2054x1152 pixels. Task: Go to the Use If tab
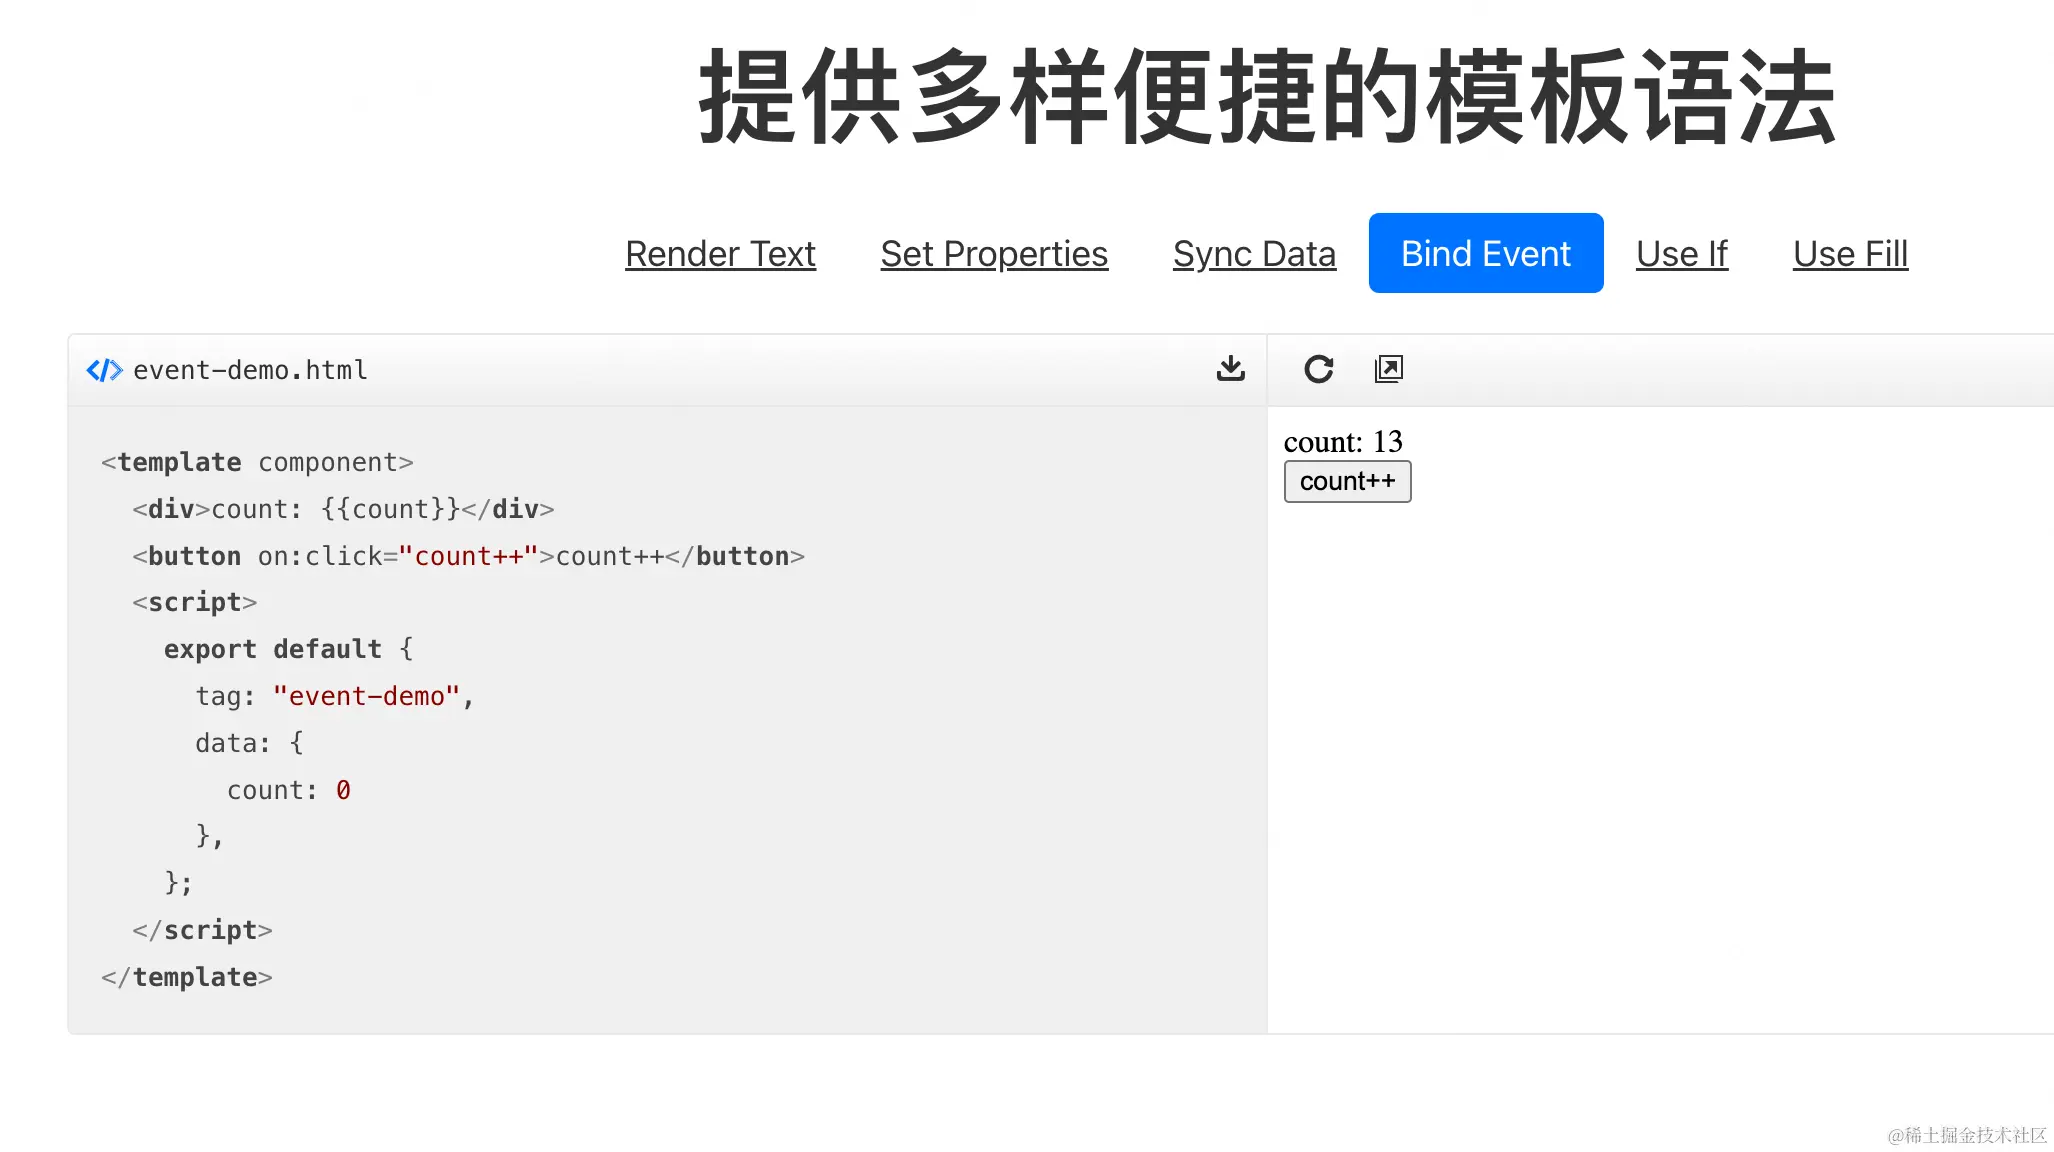point(1682,254)
